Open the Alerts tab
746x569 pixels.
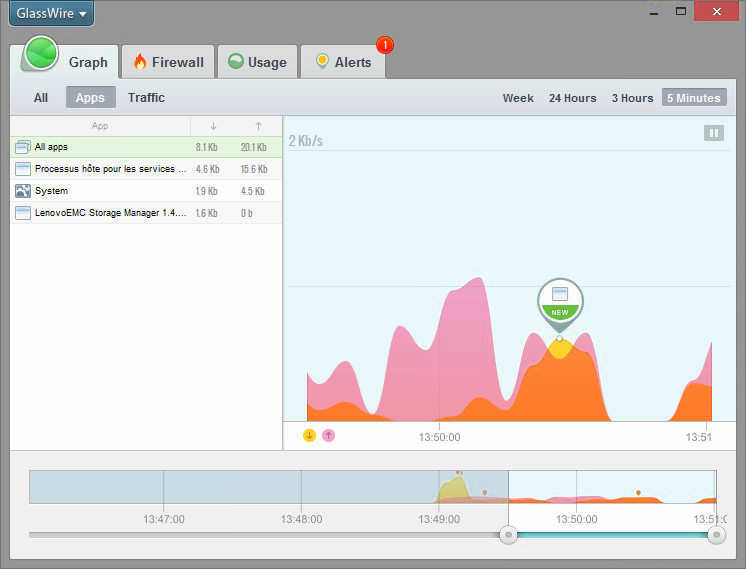pos(343,62)
